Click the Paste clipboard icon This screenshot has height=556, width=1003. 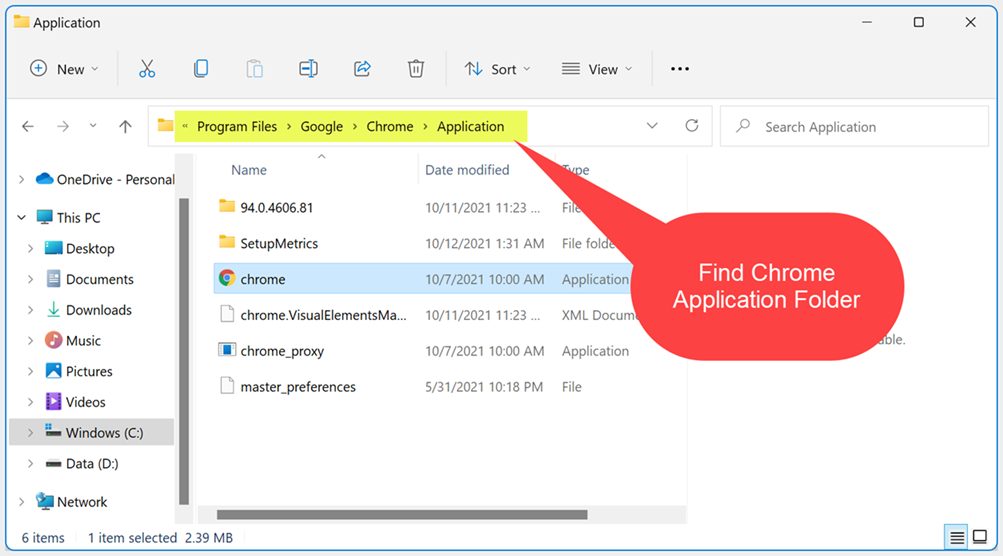[255, 68]
